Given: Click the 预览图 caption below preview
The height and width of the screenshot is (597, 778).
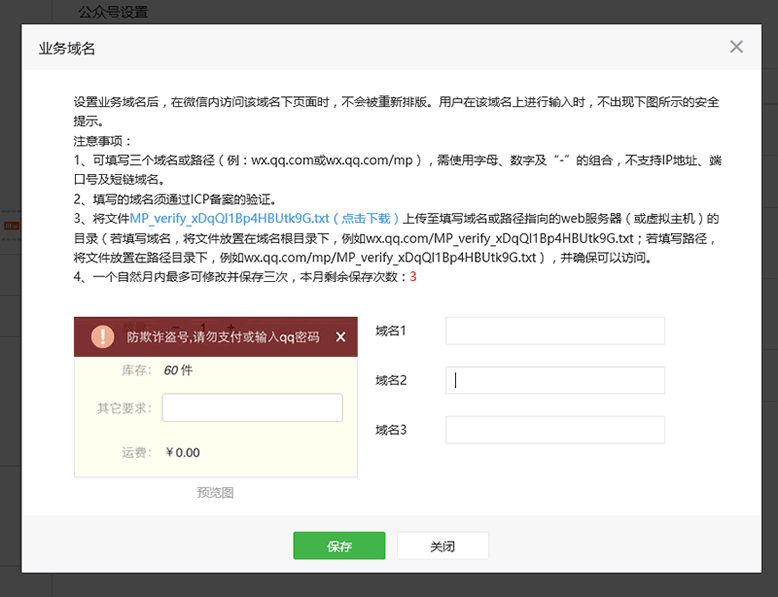Looking at the screenshot, I should (x=215, y=493).
